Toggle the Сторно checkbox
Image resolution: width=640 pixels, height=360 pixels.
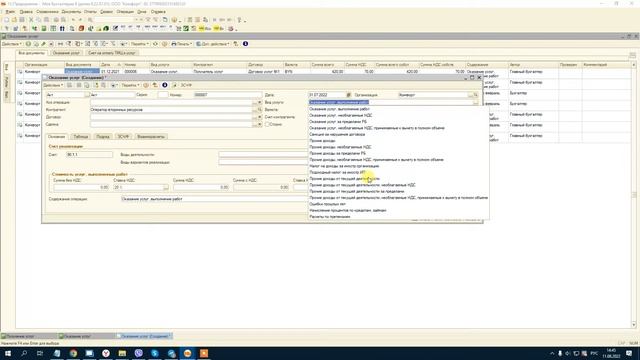coord(267,124)
